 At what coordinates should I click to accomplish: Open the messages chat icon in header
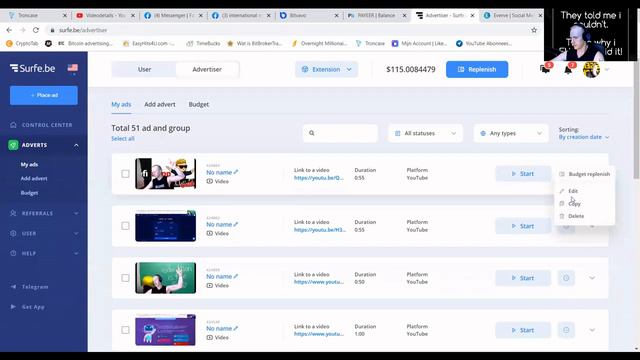(x=545, y=69)
